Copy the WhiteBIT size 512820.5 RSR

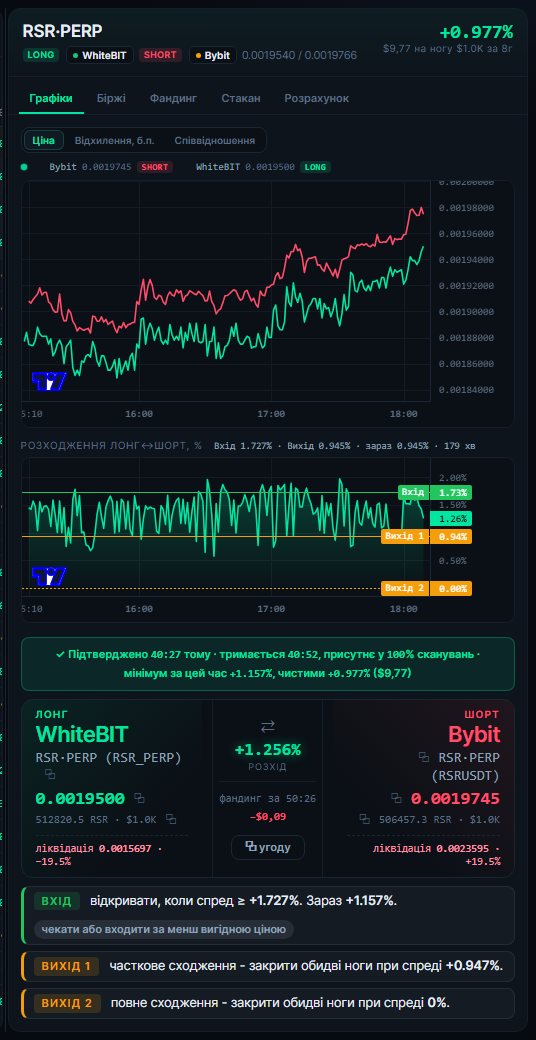(x=170, y=819)
